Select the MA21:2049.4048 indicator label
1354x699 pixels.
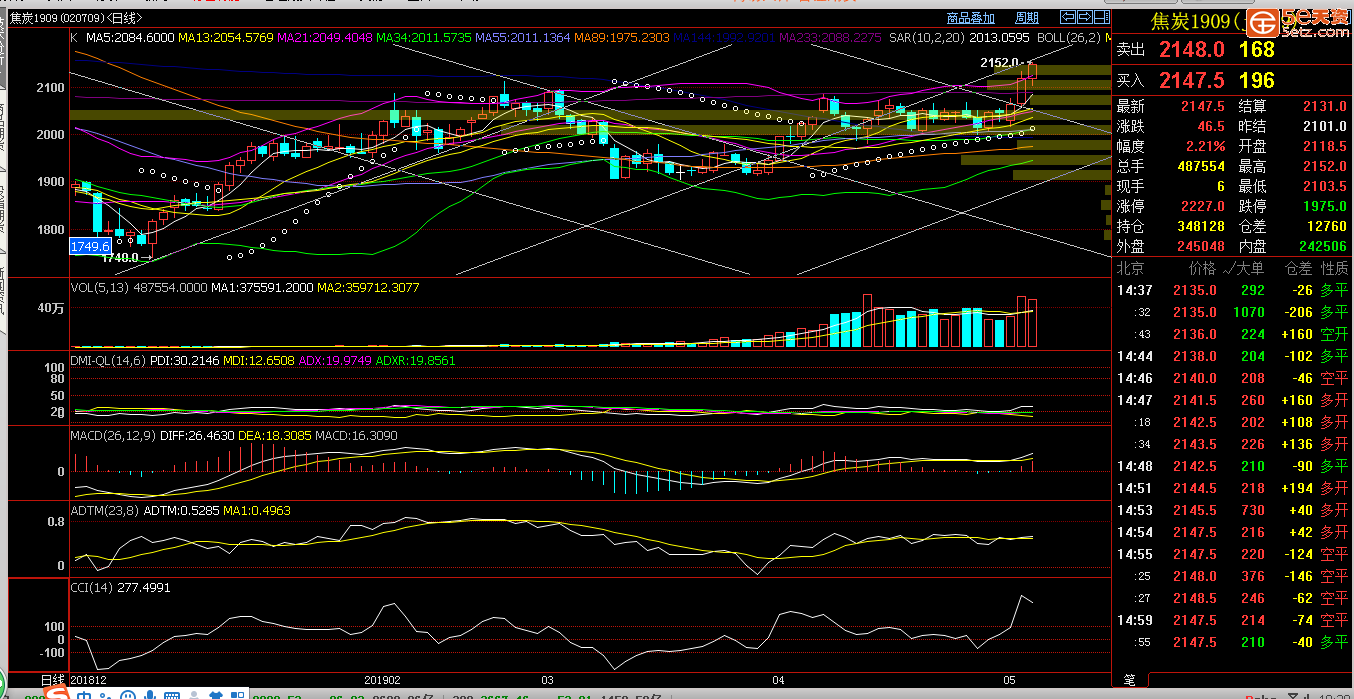(325, 37)
